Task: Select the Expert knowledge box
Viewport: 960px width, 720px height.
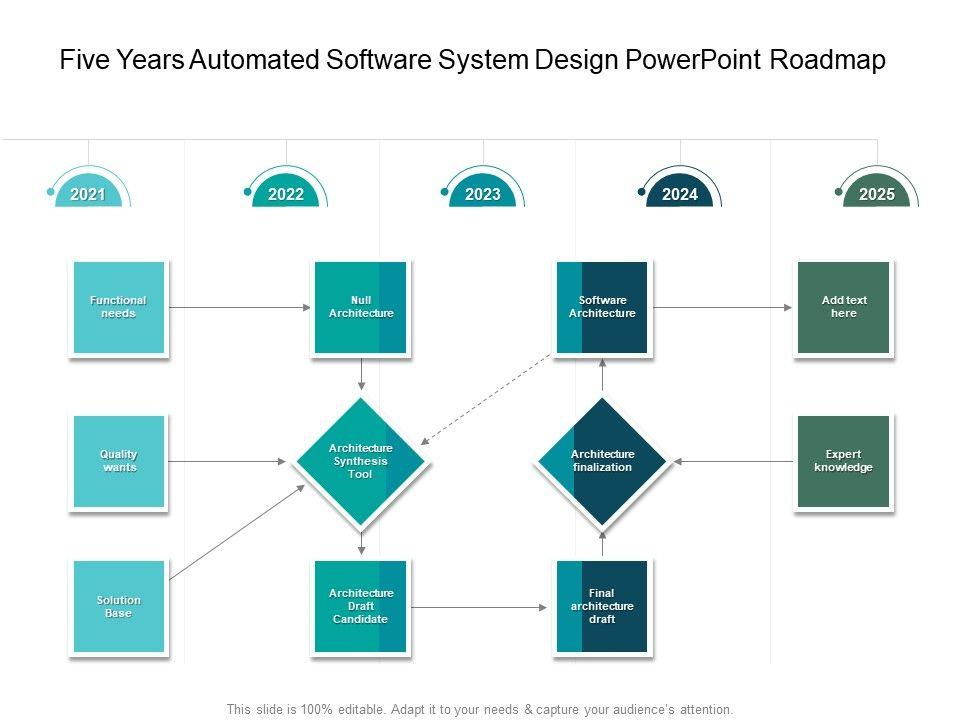Action: click(843, 461)
